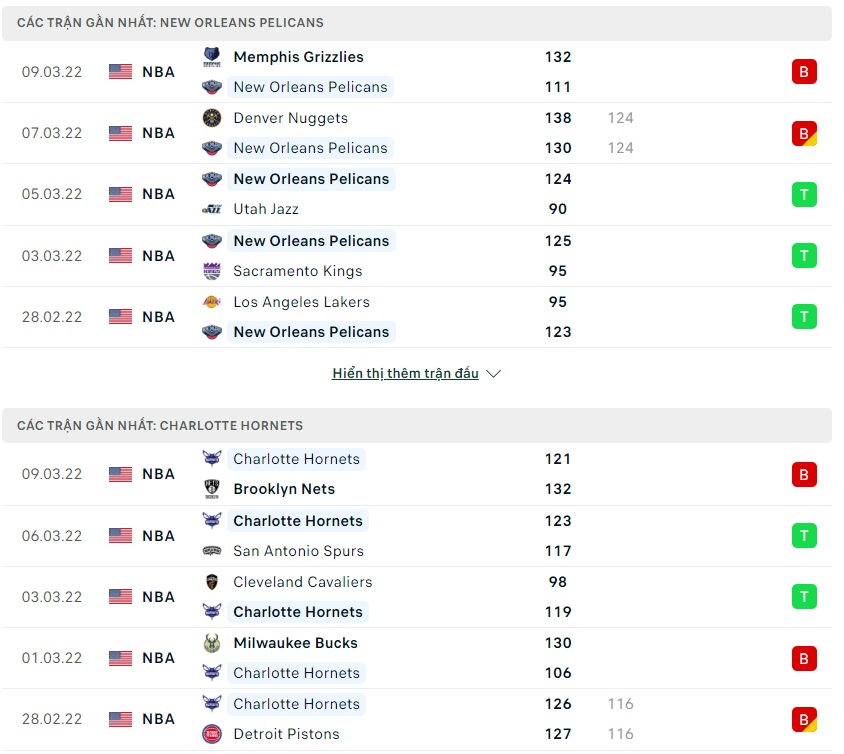Click the Utah Jazz team logo
Viewport: 844px width, 754px height.
click(x=211, y=209)
